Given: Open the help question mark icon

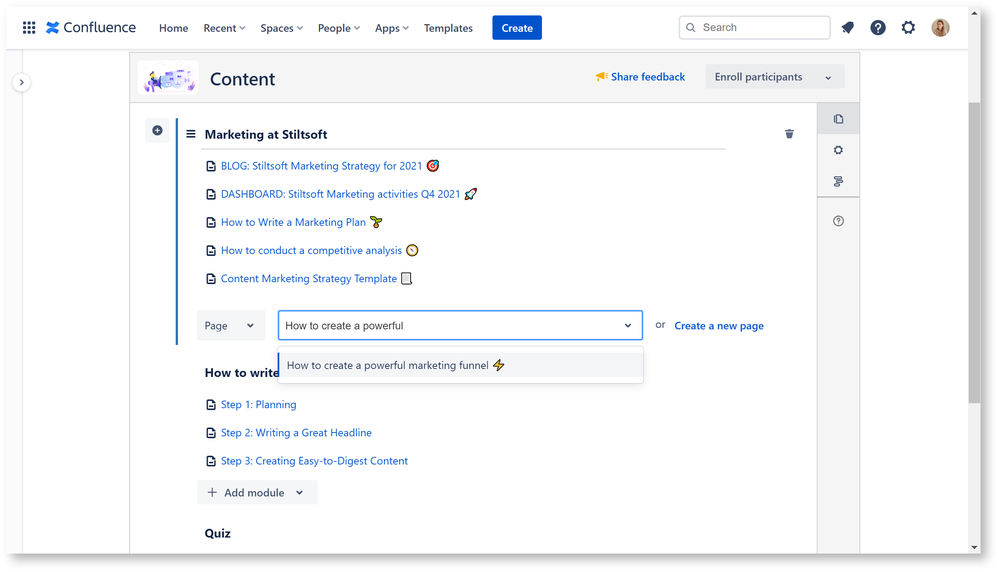Looking at the screenshot, I should click(878, 27).
